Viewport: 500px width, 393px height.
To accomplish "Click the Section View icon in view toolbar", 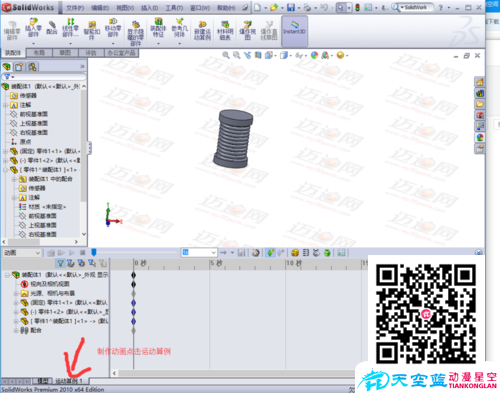I will tap(258, 55).
